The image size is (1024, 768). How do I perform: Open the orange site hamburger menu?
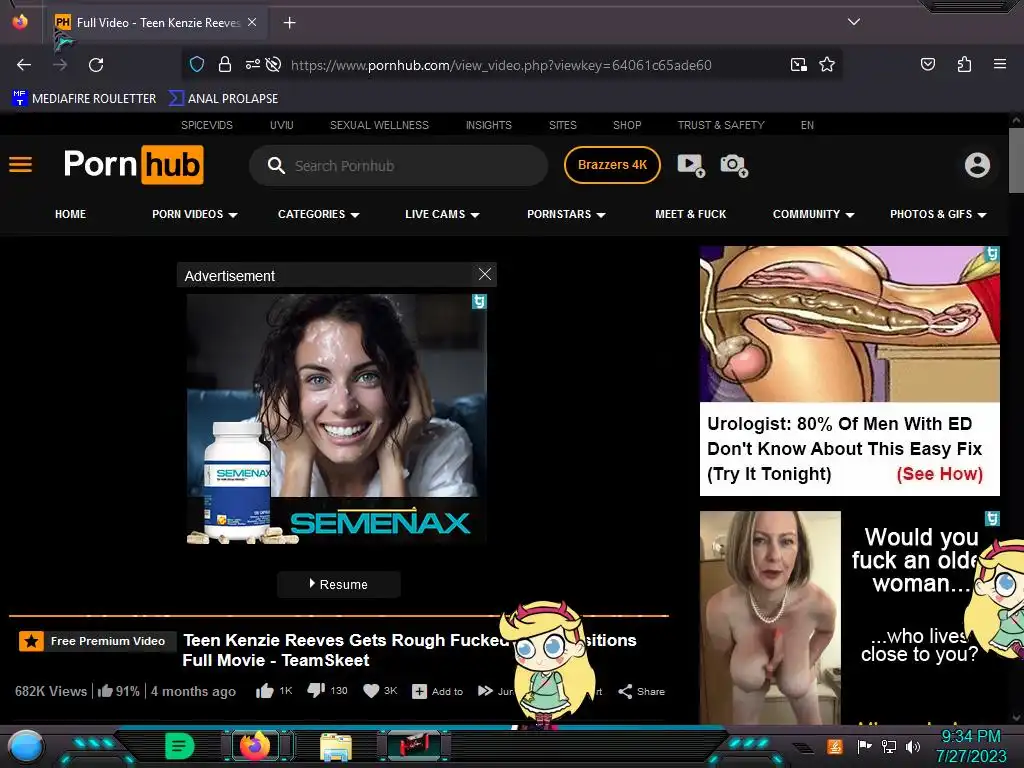coord(20,165)
